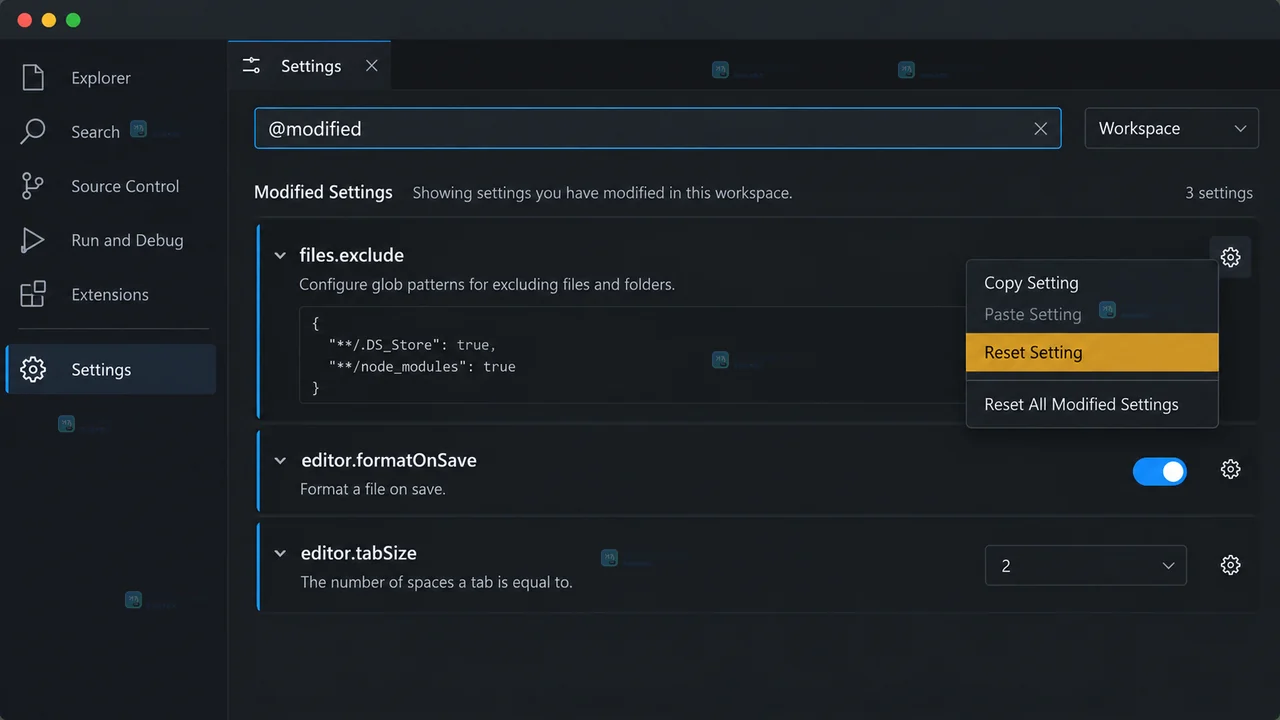Click 'Showing settings you have modified' text
The width and height of the screenshot is (1280, 720).
[x=602, y=193]
